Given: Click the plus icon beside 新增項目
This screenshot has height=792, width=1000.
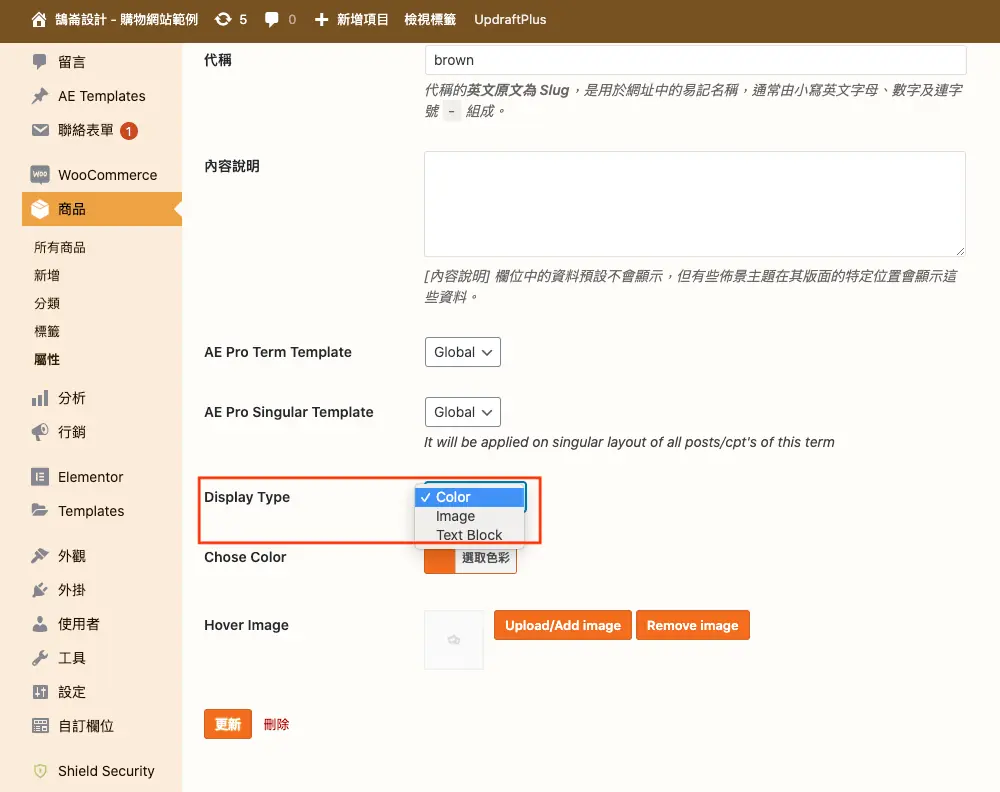Looking at the screenshot, I should click(321, 20).
